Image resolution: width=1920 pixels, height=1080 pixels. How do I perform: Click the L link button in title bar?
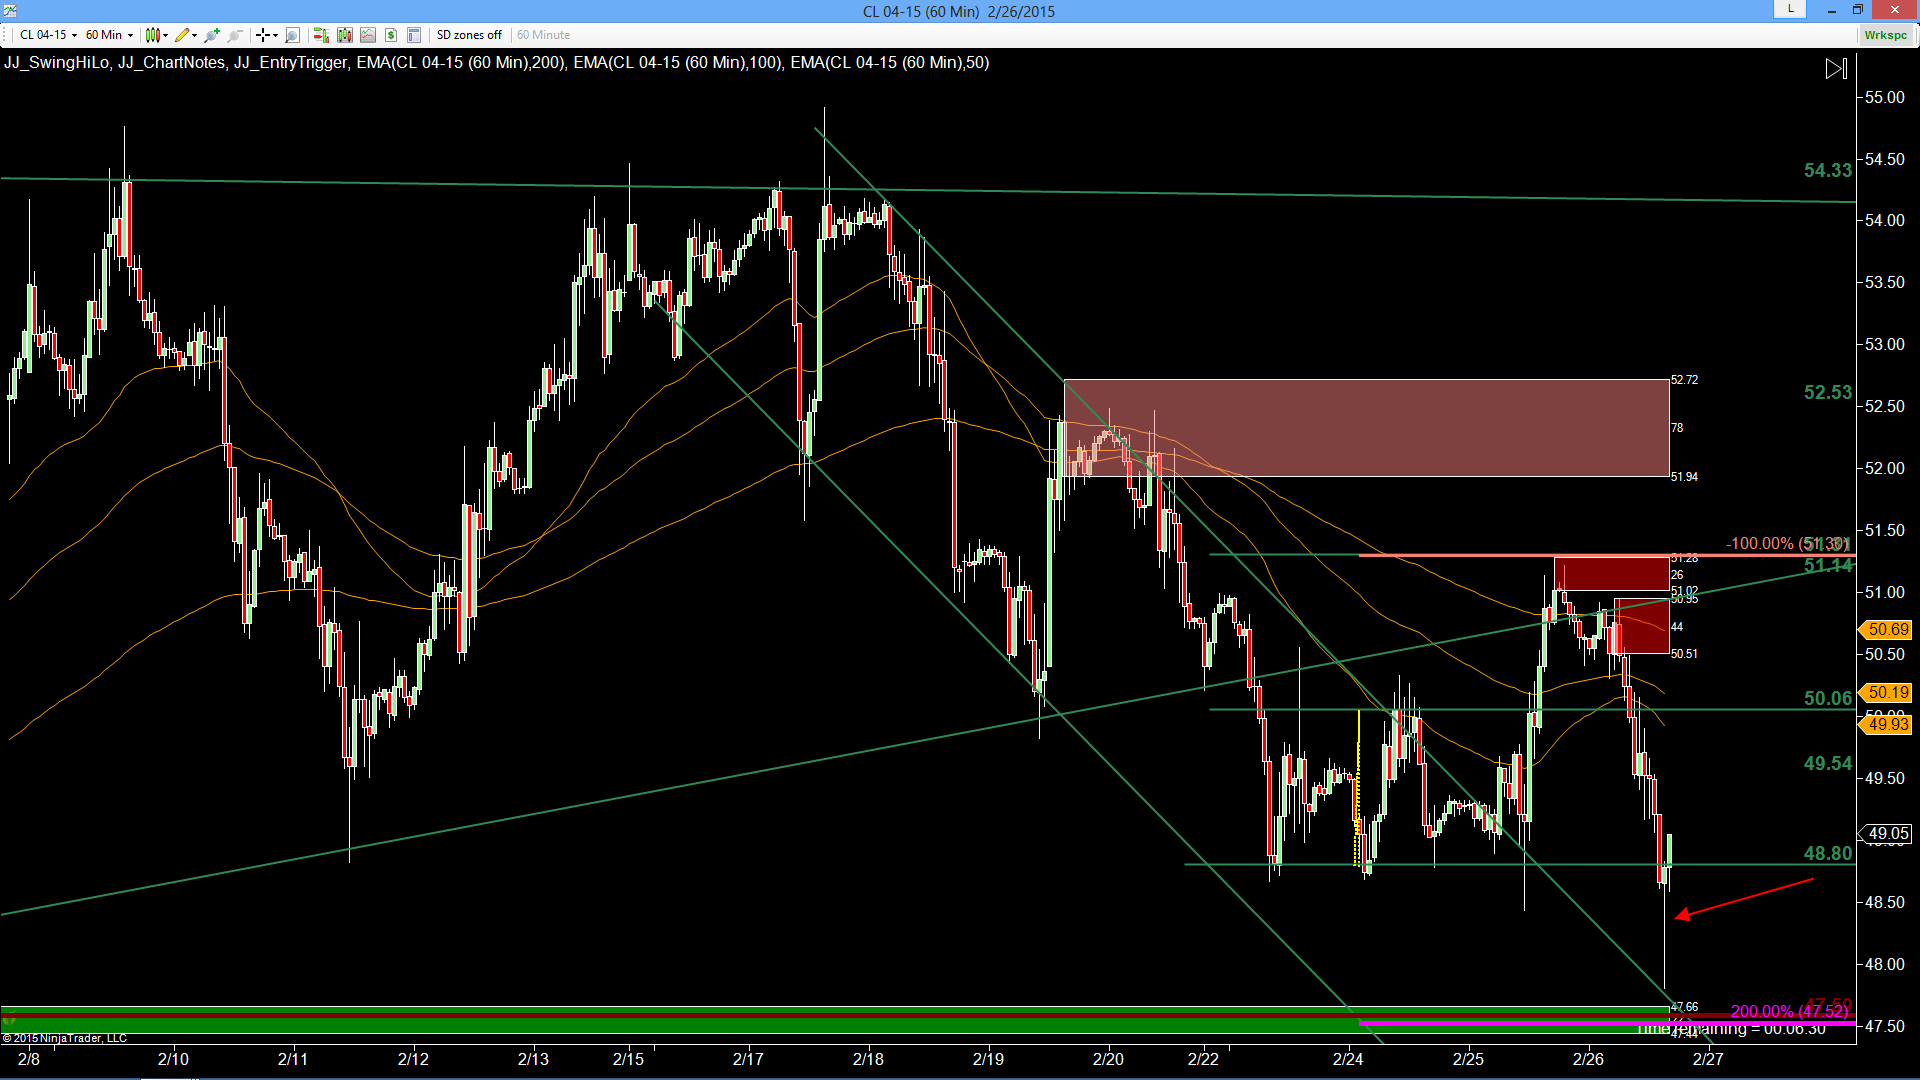coord(1790,9)
